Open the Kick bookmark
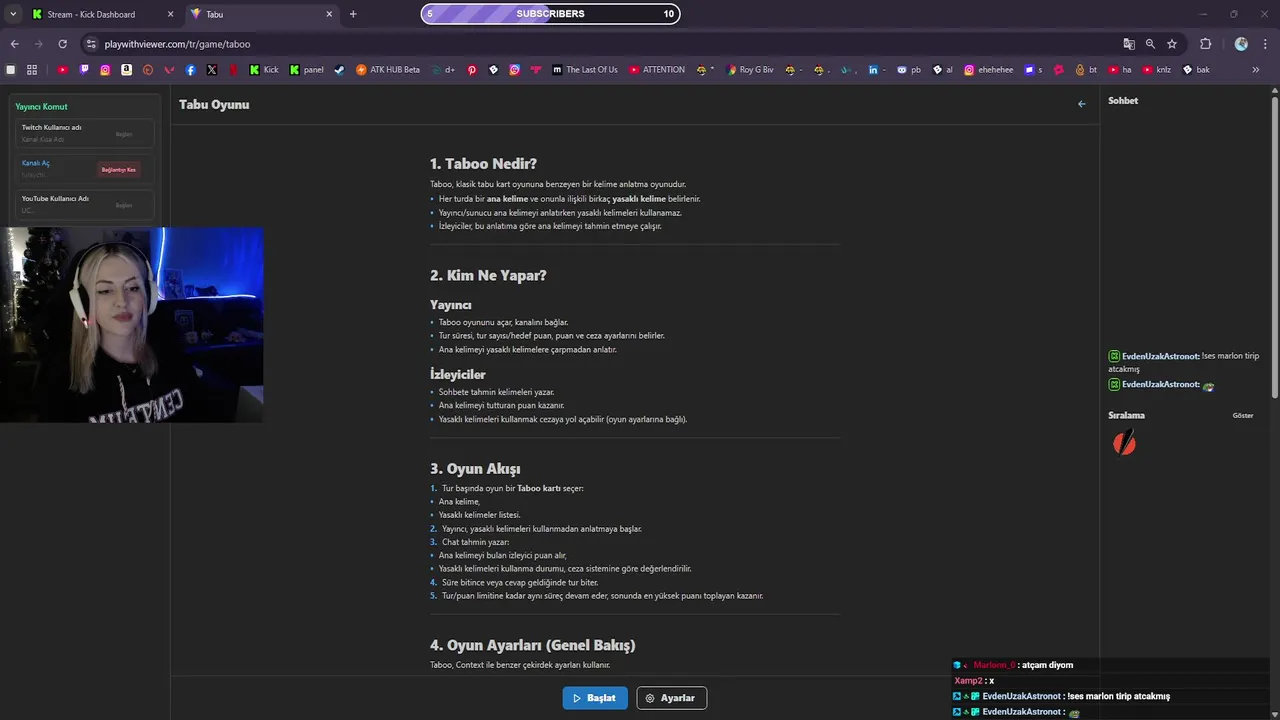Screen dimensions: 1280x720 pyautogui.click(x=264, y=70)
